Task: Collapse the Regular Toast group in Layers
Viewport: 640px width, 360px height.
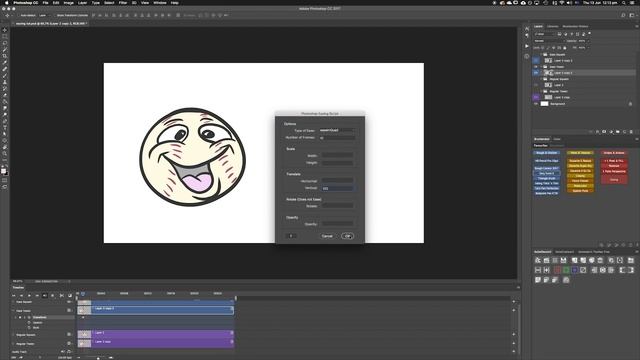Action: 542,91
